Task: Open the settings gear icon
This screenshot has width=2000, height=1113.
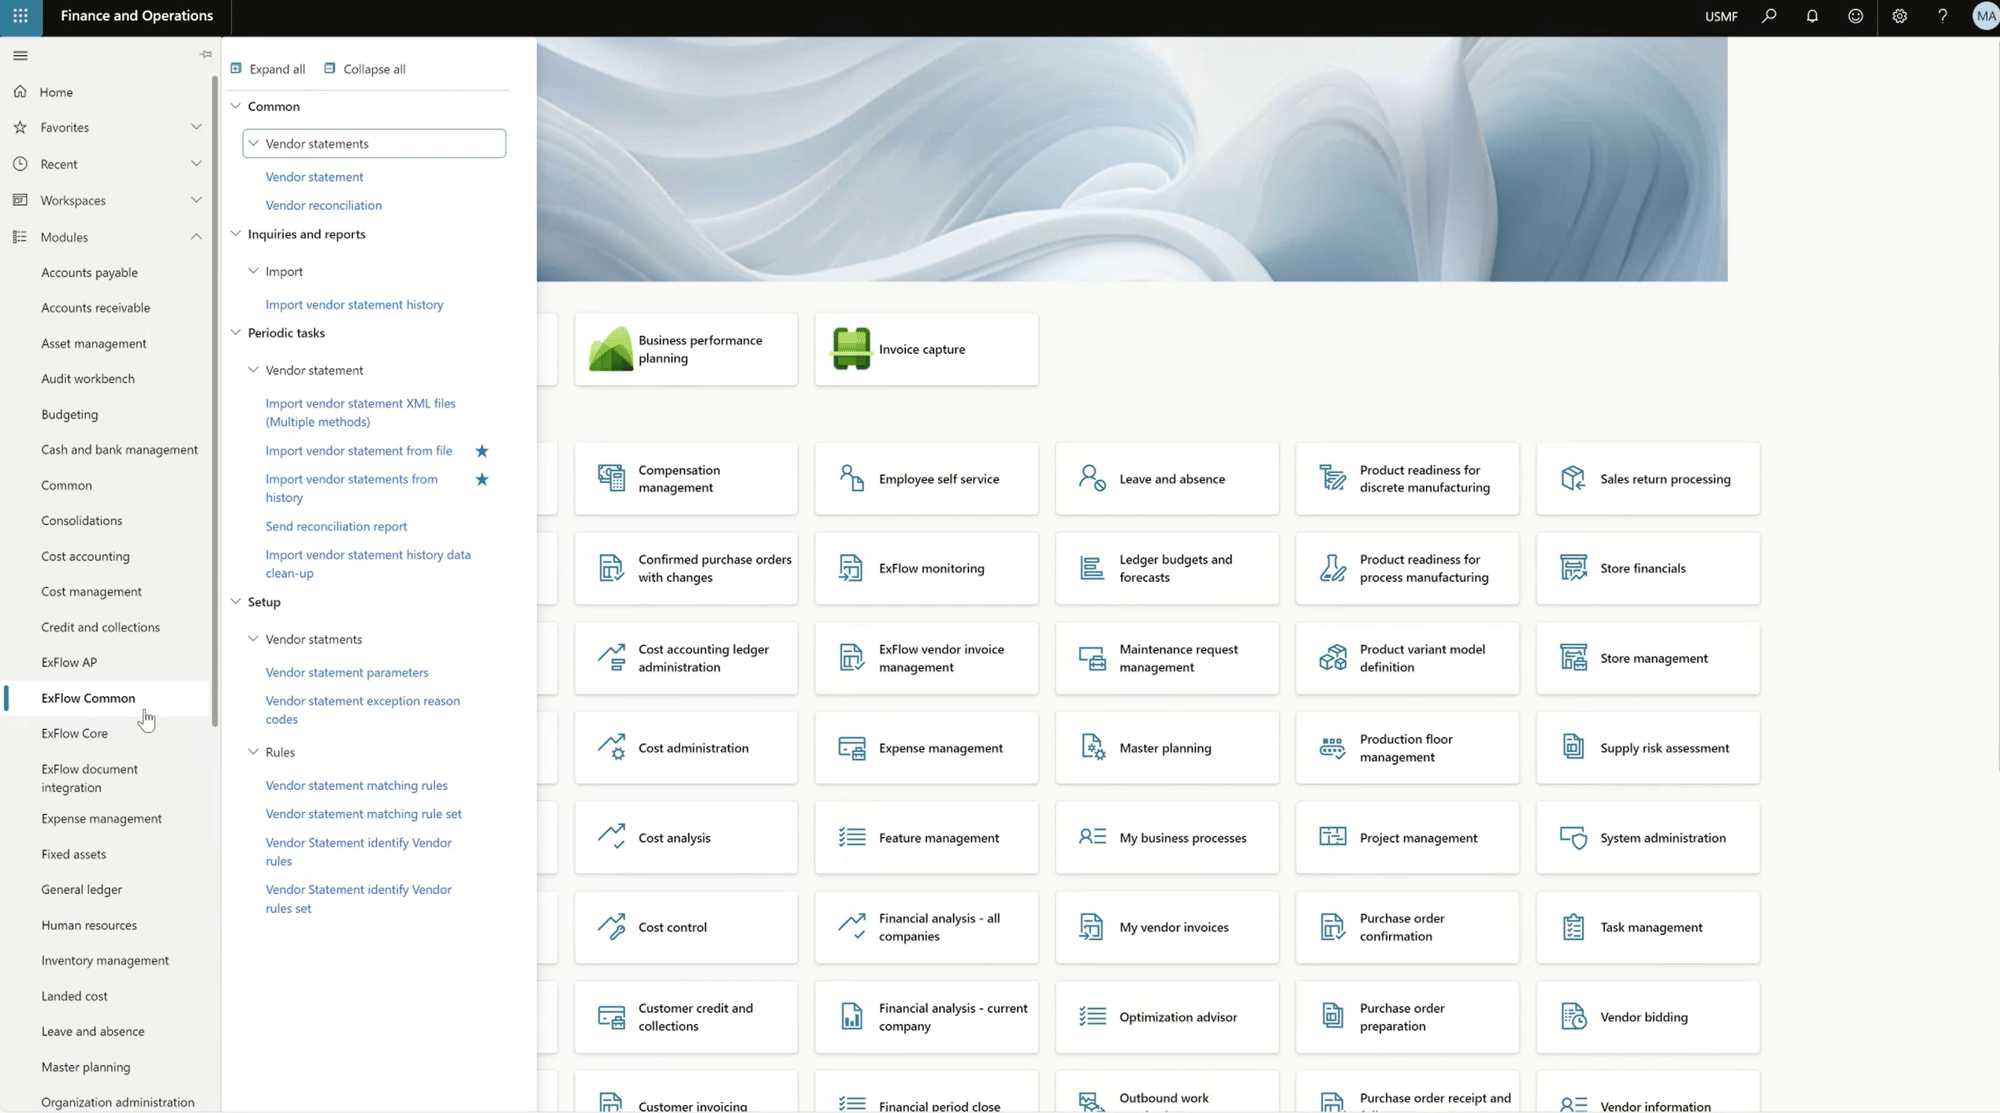Action: (1899, 16)
